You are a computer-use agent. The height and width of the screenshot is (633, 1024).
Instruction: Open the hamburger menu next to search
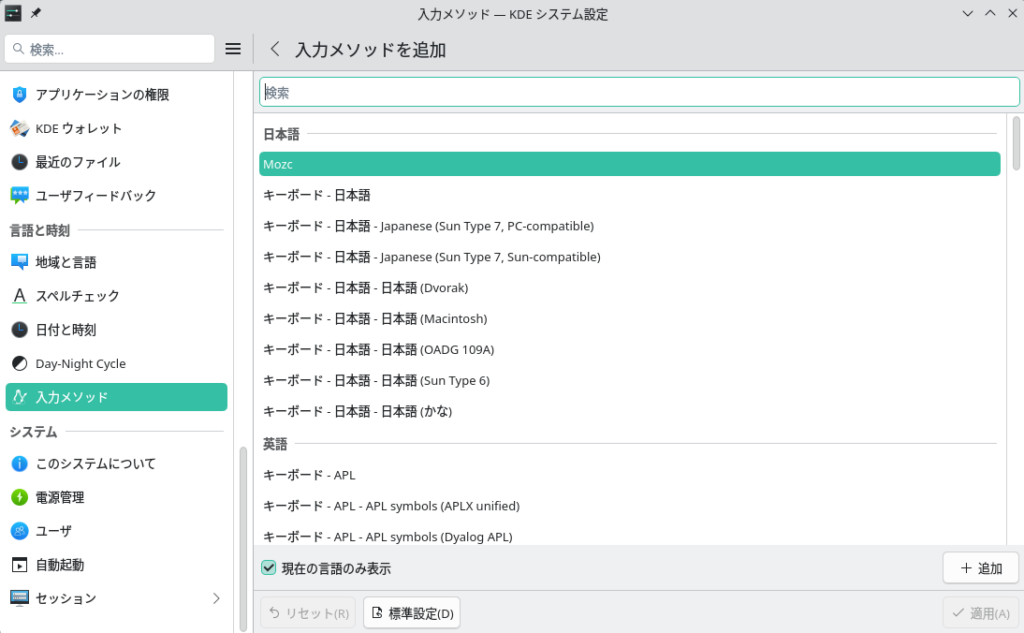pos(233,49)
